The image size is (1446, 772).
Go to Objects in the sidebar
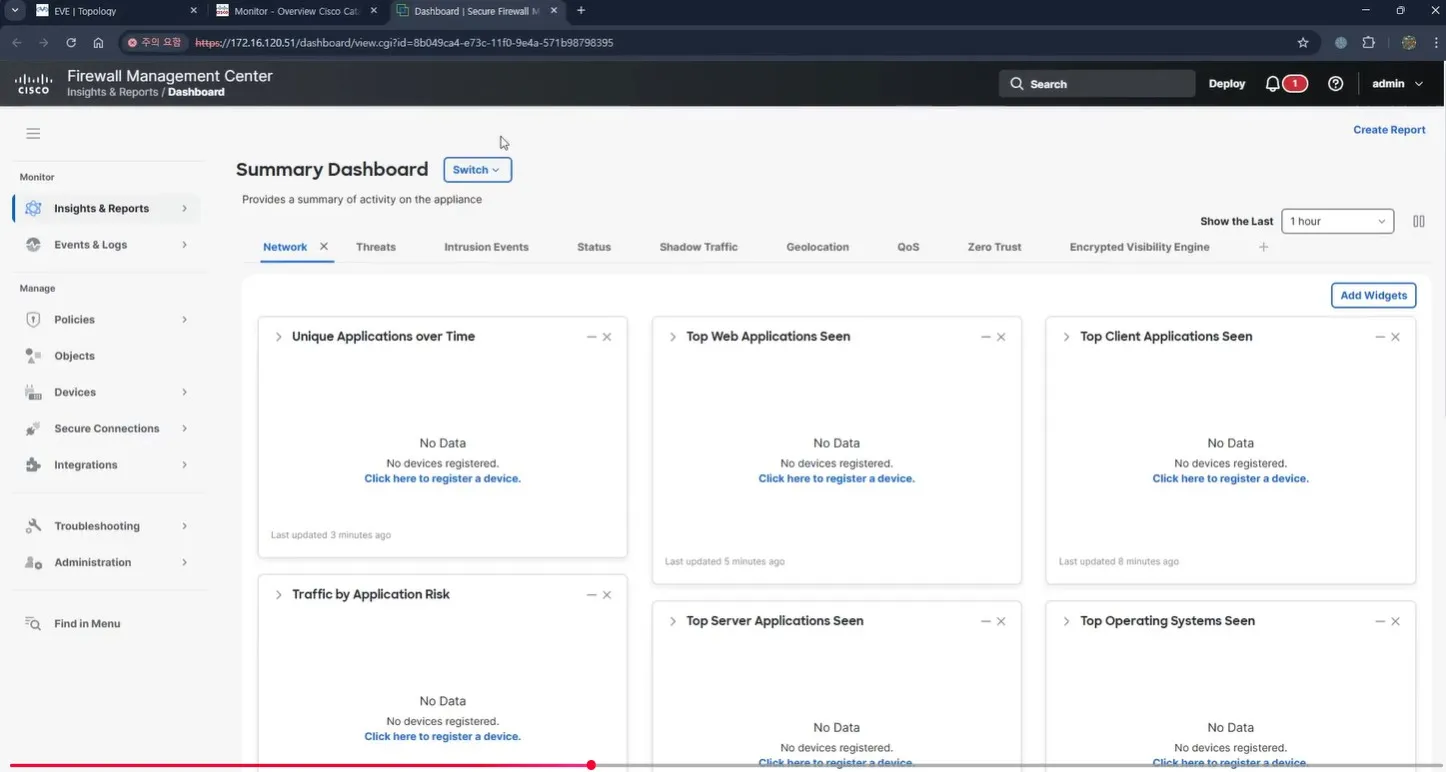click(106, 356)
